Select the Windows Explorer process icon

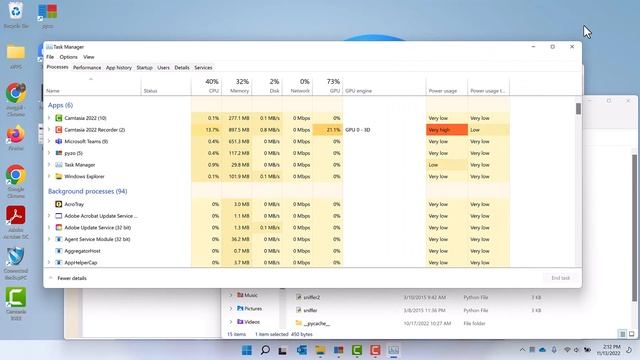click(x=58, y=176)
